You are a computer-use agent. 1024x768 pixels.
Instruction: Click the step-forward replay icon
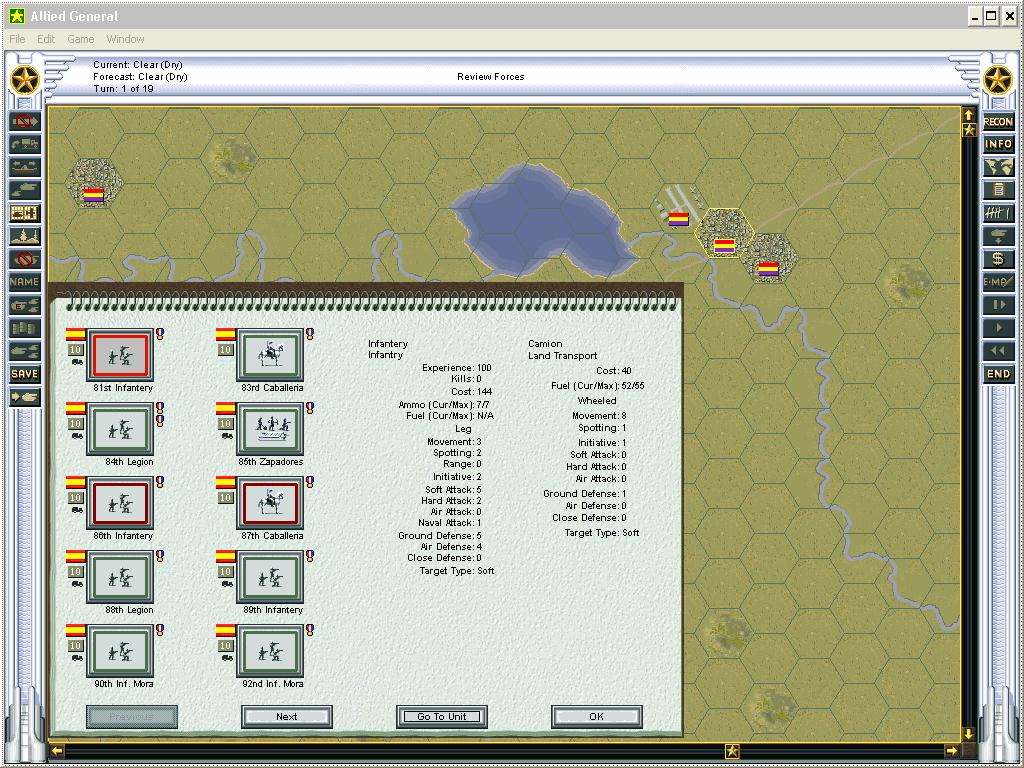click(x=998, y=305)
